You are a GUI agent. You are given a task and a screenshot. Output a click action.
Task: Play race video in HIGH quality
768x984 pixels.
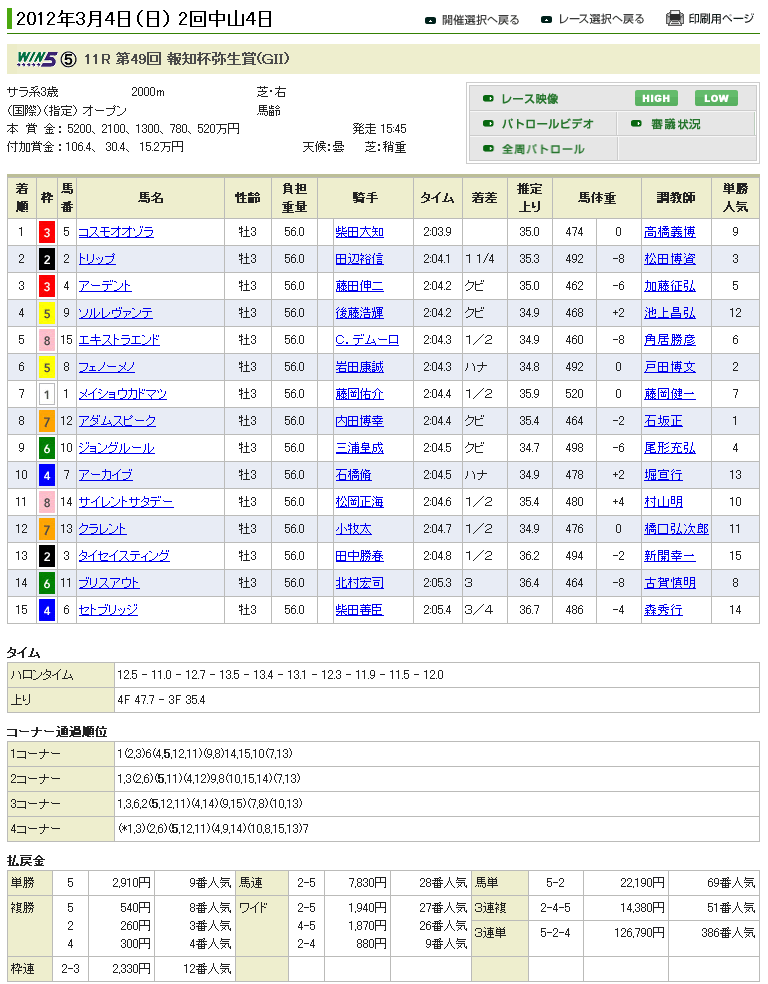pyautogui.click(x=656, y=99)
